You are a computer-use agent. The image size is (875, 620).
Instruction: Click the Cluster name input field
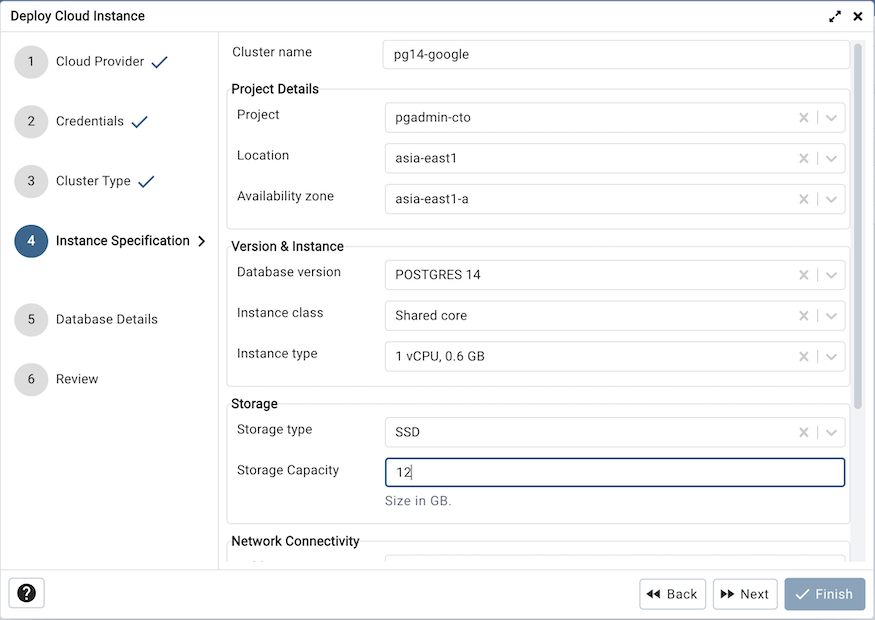[614, 53]
